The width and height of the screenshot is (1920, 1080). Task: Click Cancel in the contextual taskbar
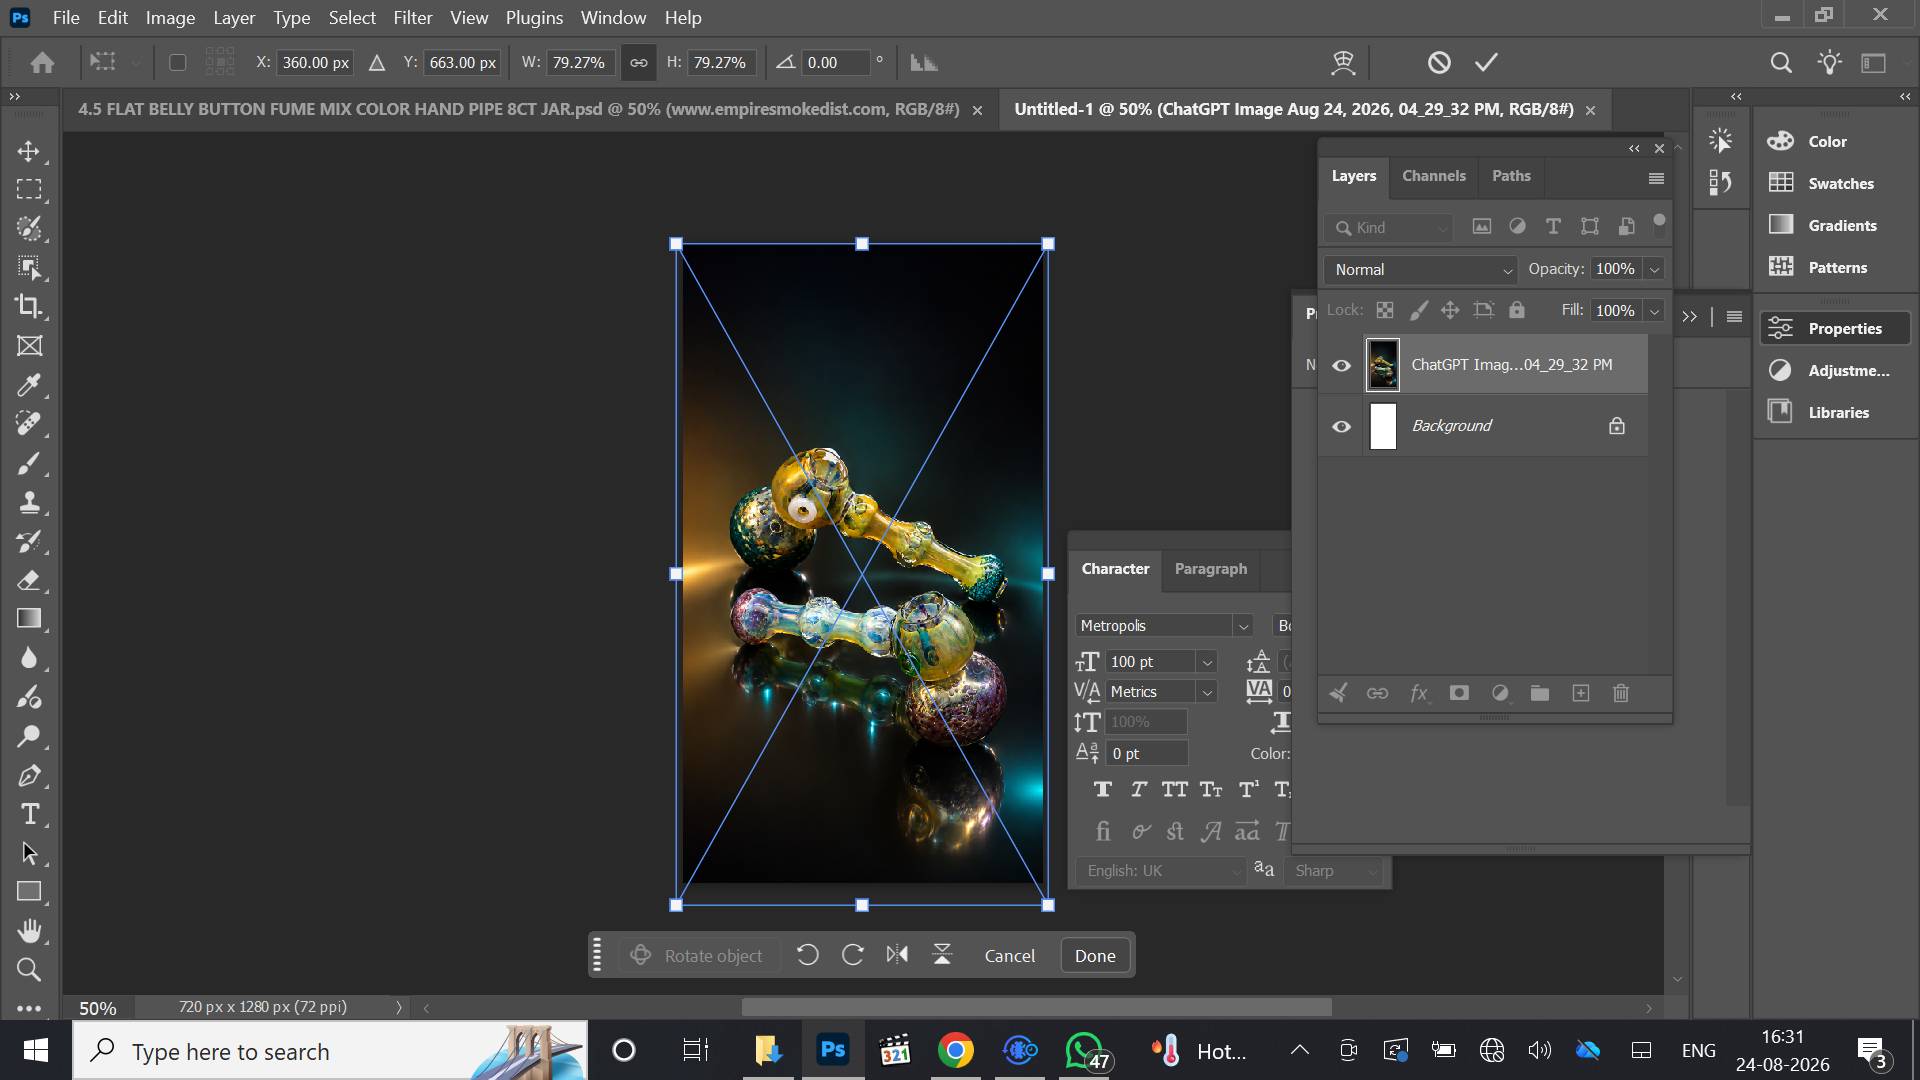[1009, 955]
